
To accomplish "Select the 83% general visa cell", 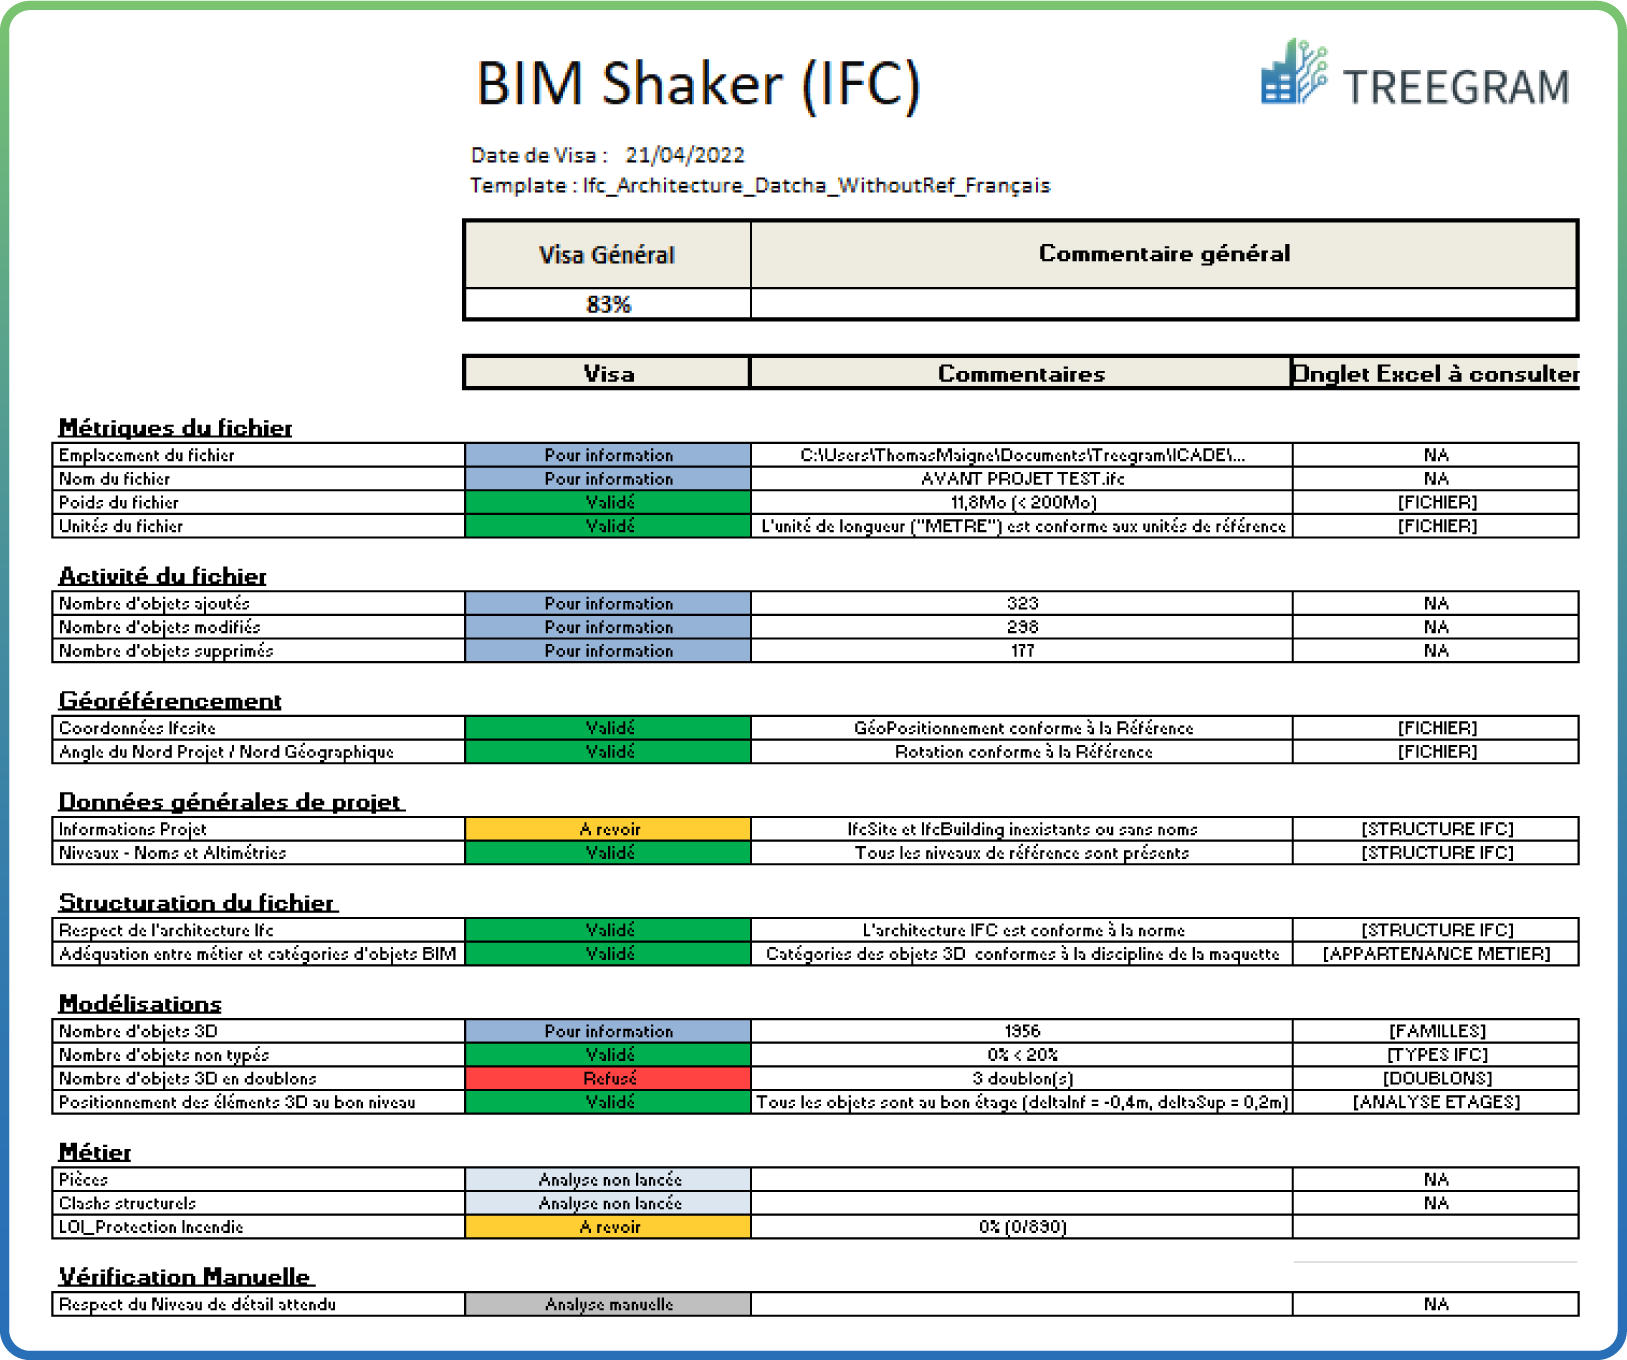I will pos(607,304).
